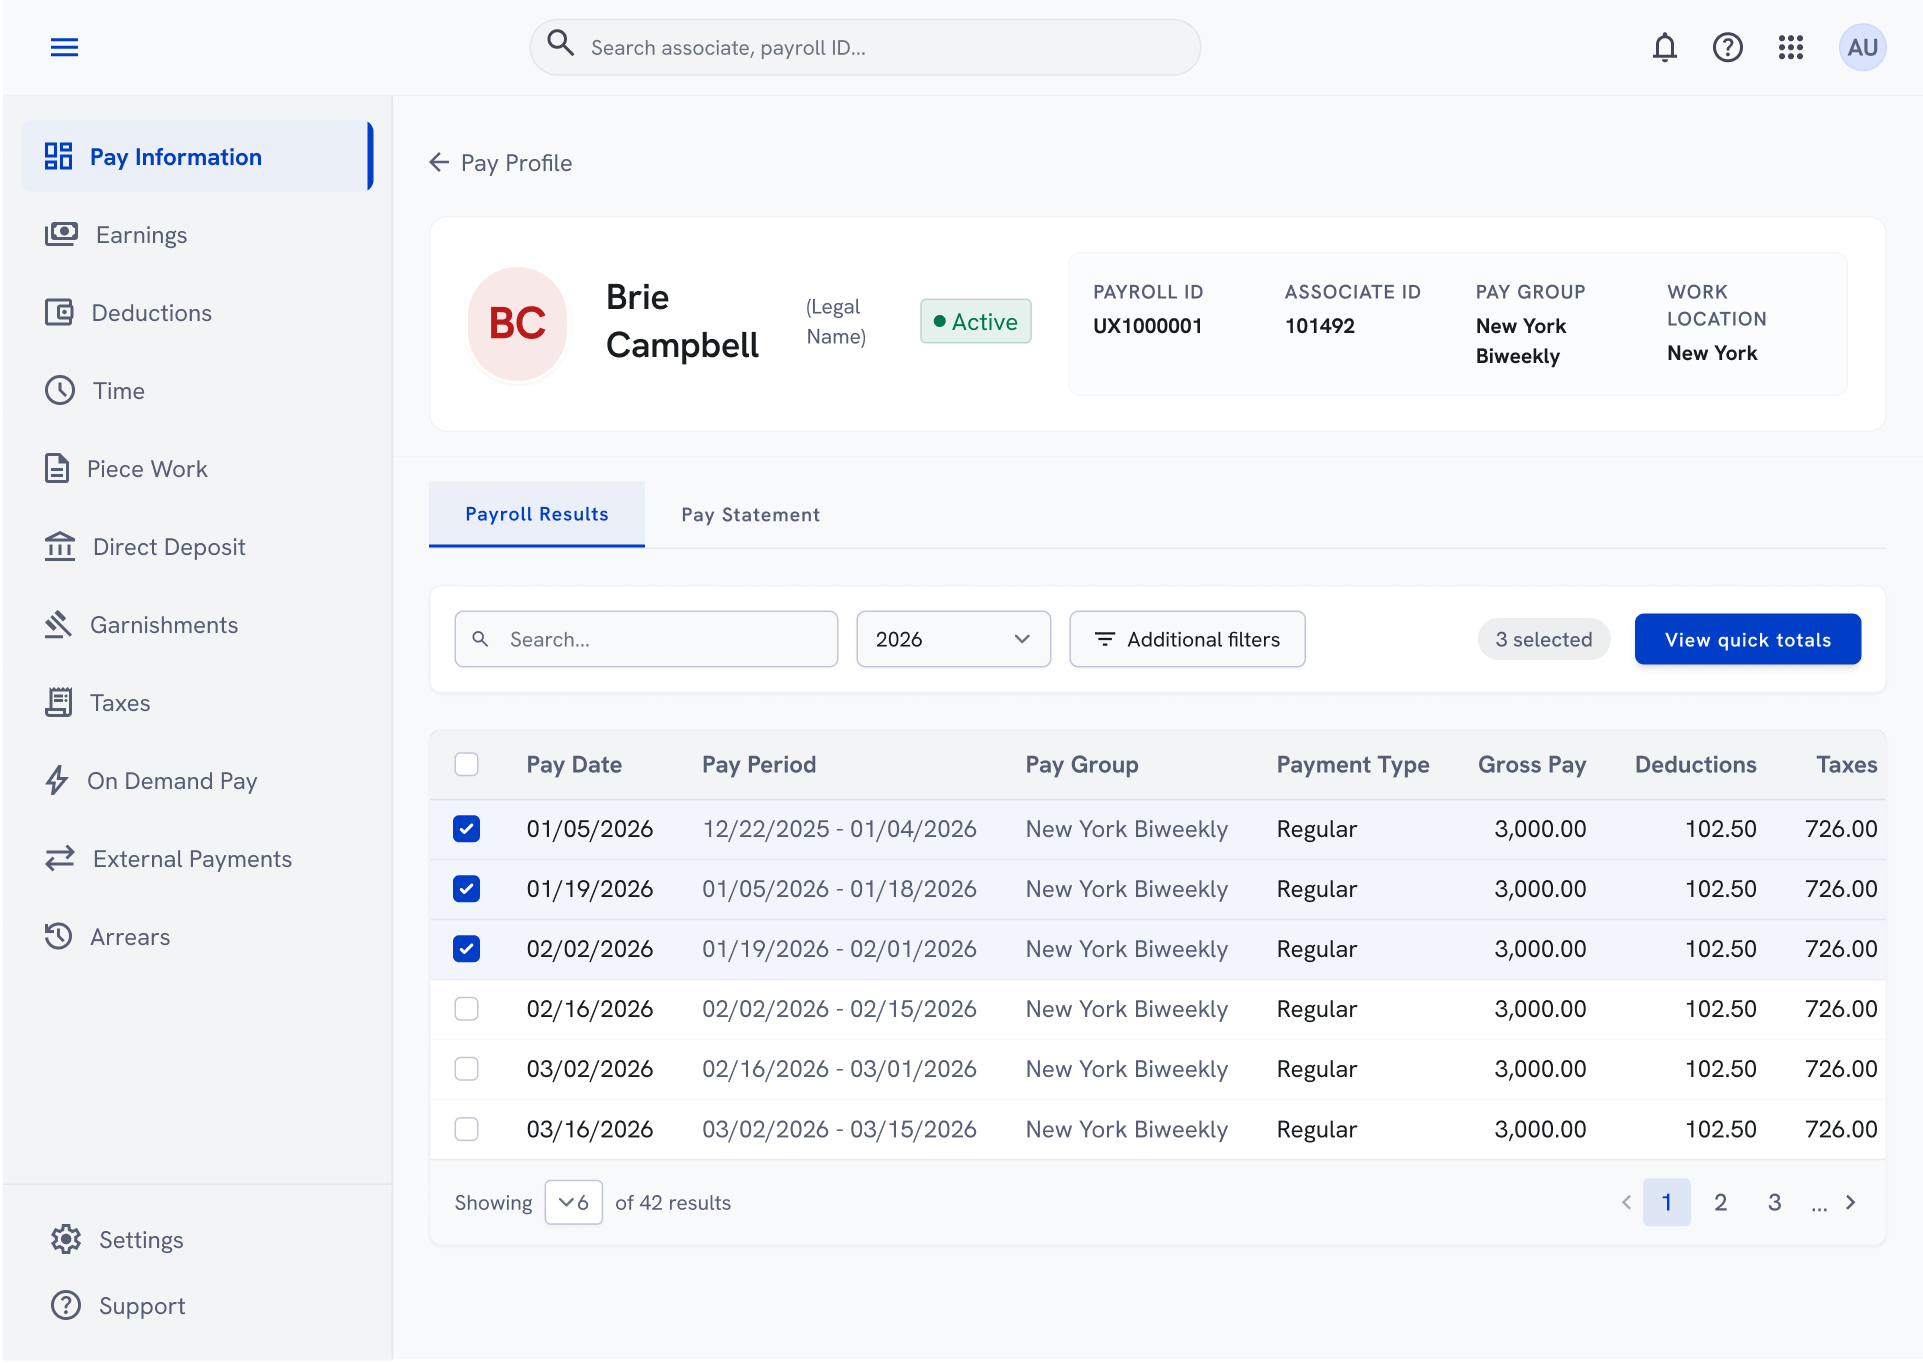Click the Gross Pay column header
The height and width of the screenshot is (1364, 1923).
tap(1532, 764)
